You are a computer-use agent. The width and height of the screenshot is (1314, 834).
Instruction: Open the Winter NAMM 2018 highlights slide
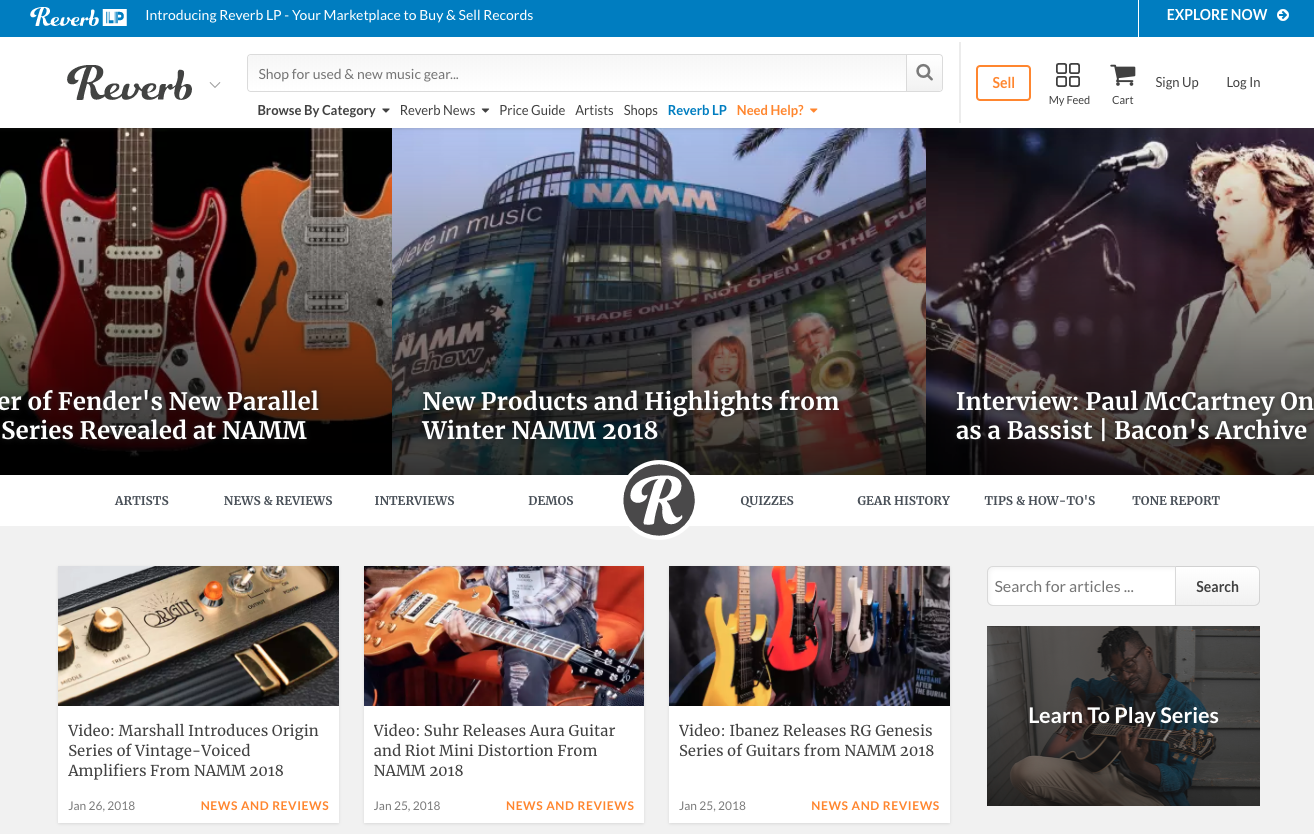[x=659, y=301]
